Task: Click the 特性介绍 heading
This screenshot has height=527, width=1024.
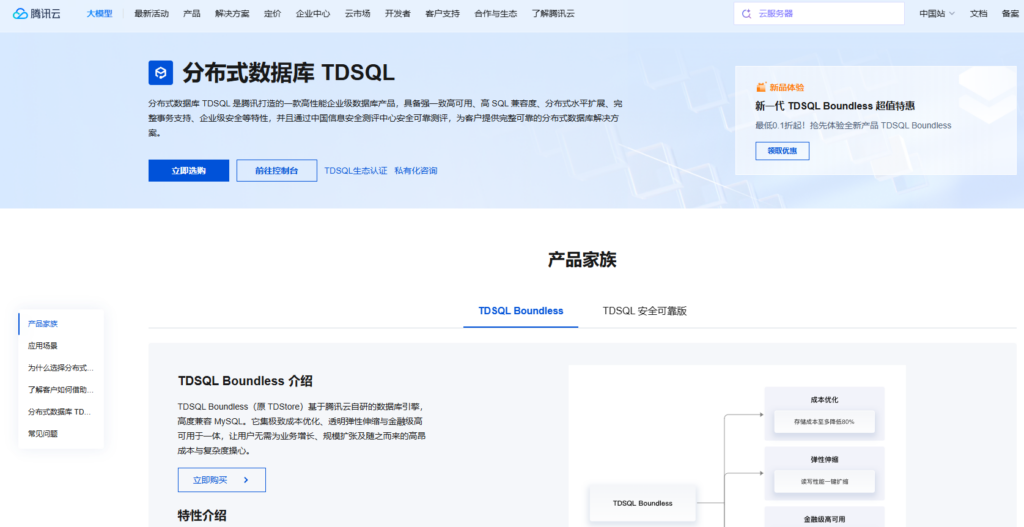Action: [202, 515]
